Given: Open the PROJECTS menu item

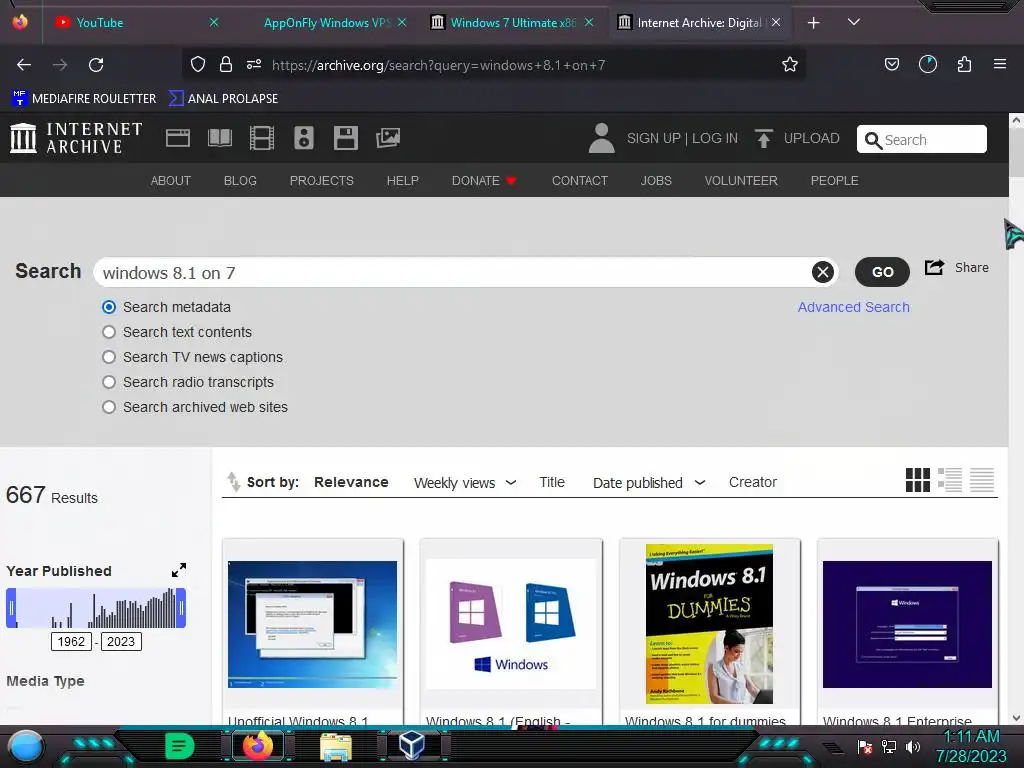Looking at the screenshot, I should [x=321, y=180].
